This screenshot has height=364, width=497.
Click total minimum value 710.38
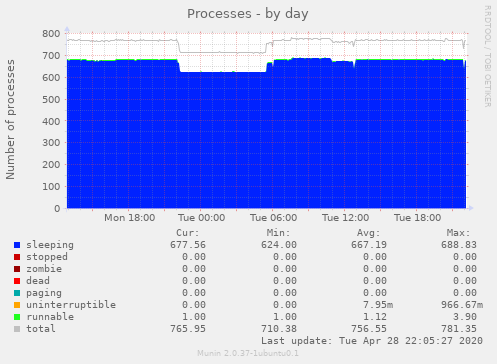click(279, 329)
